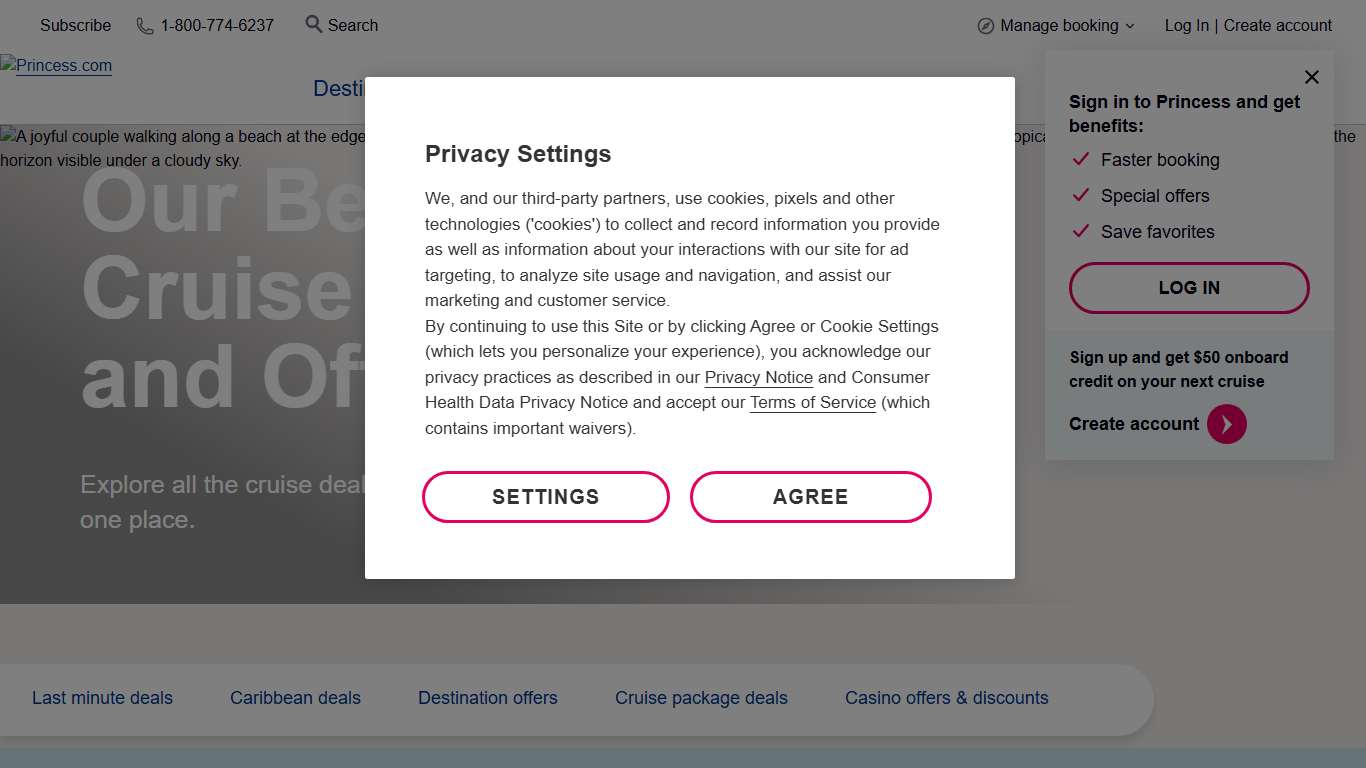Open Casino offers & discounts
1366x768 pixels.
pos(946,698)
